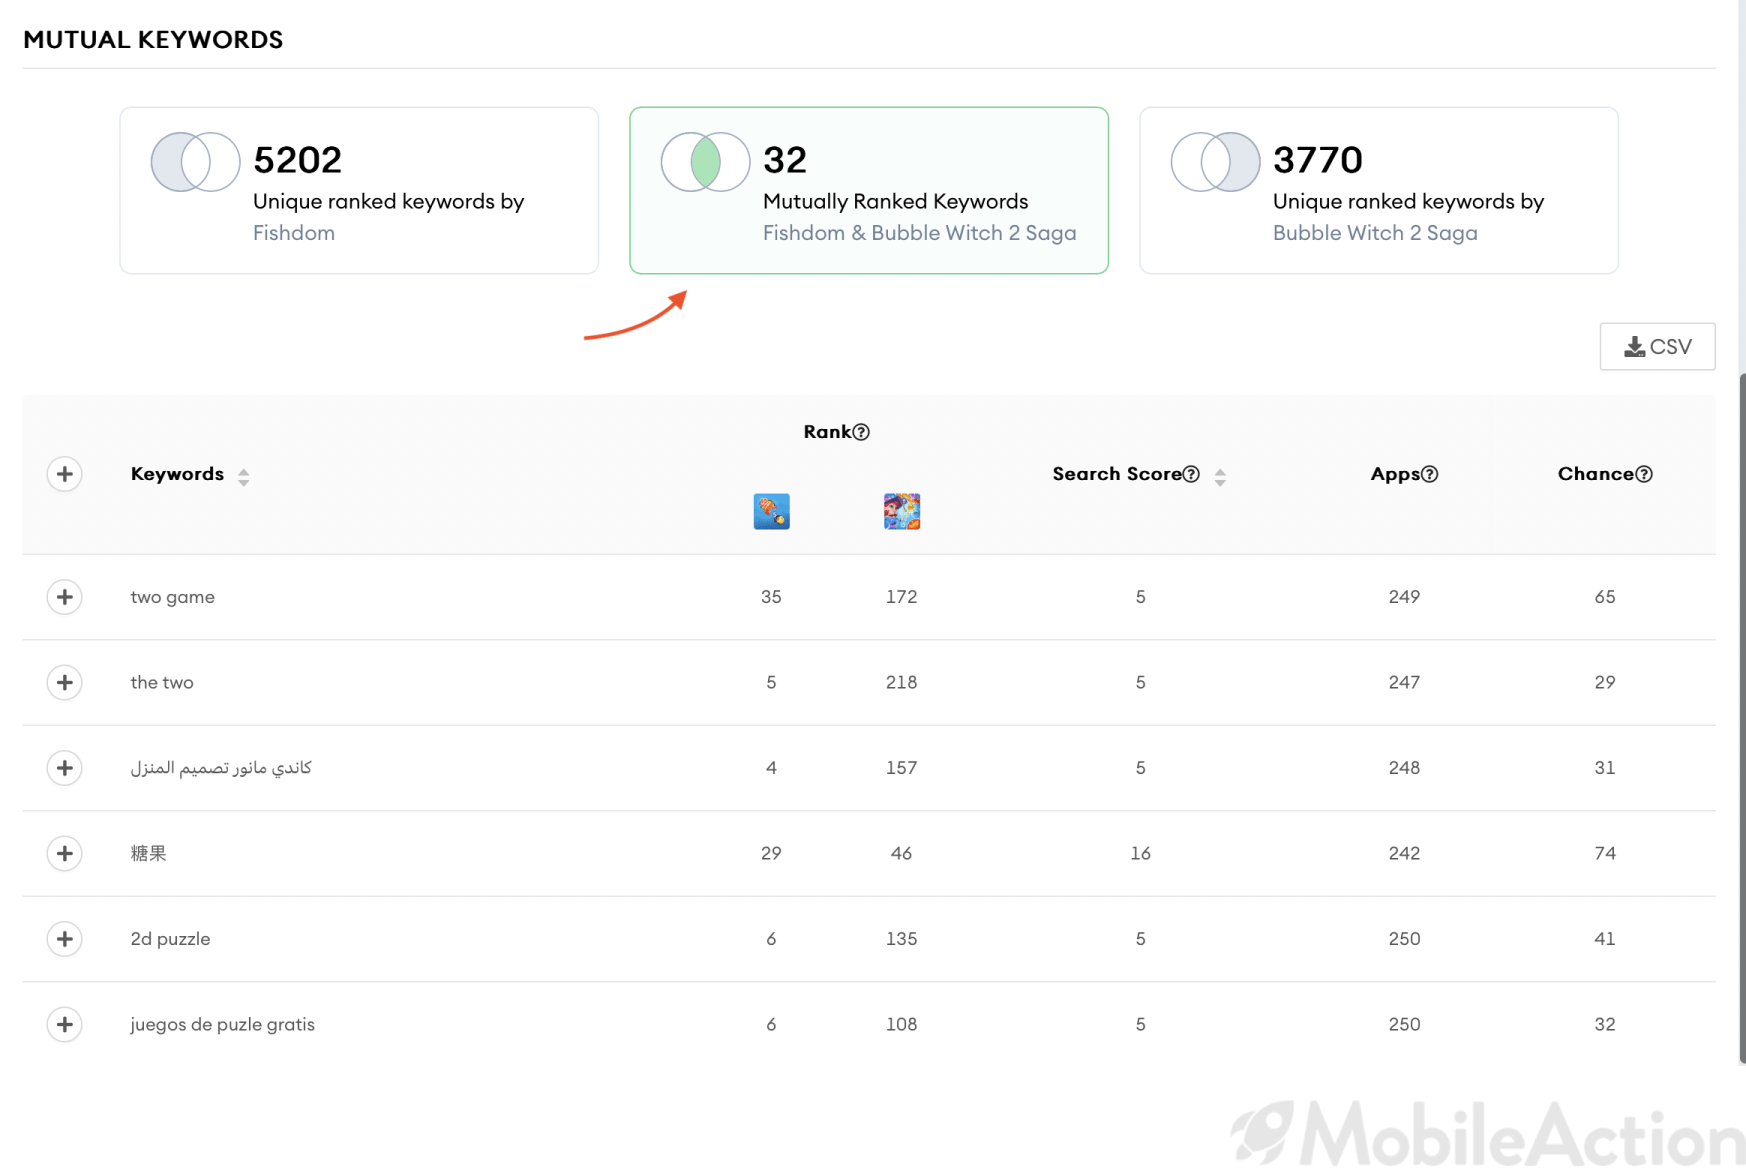1746x1168 pixels.
Task: Click the Bubble Witch 2 Saga app icon
Action: pos(901,511)
